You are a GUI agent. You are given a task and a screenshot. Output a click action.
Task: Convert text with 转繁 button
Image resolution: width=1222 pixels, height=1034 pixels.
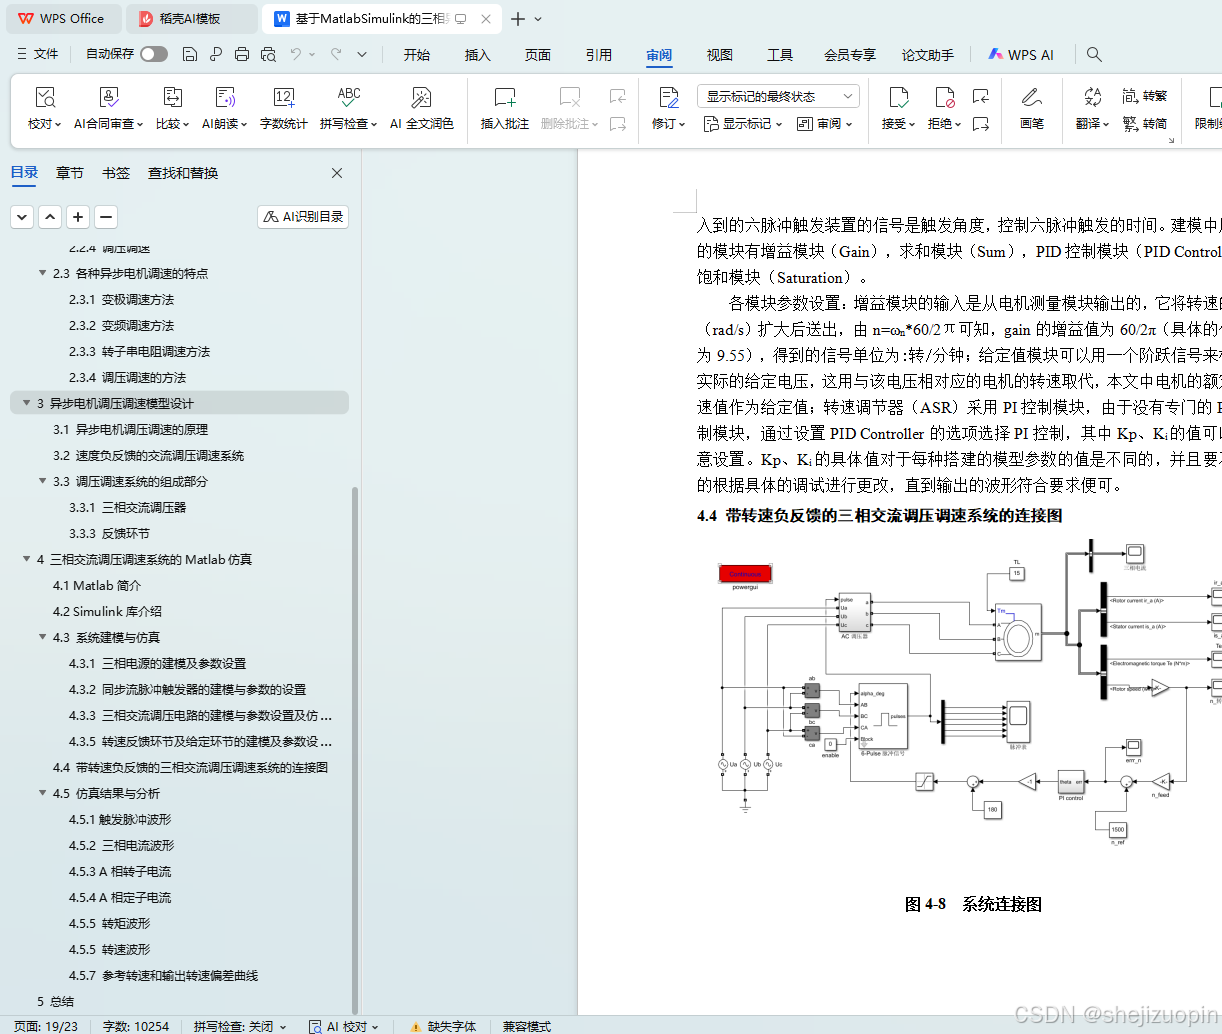pyautogui.click(x=1144, y=96)
